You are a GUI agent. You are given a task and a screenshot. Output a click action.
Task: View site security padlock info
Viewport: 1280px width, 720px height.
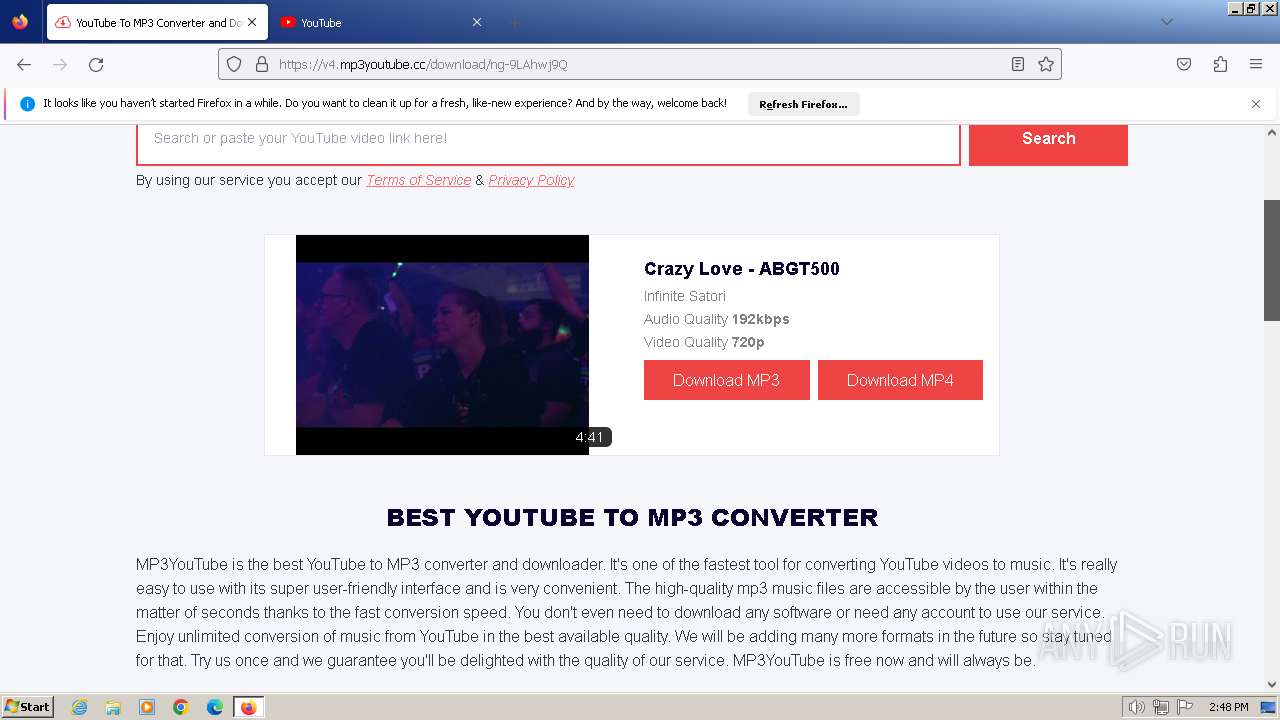coord(262,64)
